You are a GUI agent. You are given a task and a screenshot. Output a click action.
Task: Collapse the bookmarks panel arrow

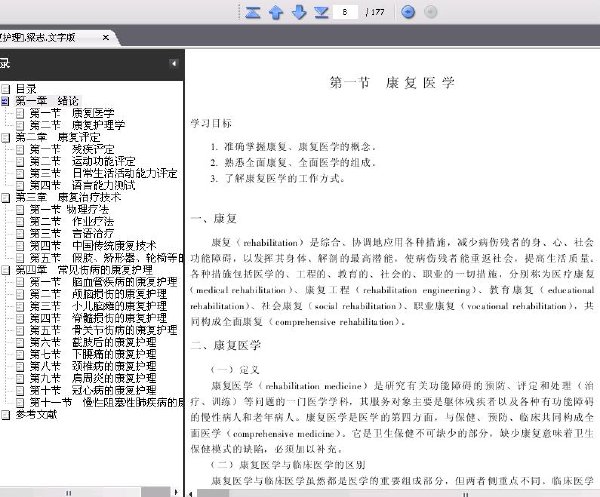[174, 63]
